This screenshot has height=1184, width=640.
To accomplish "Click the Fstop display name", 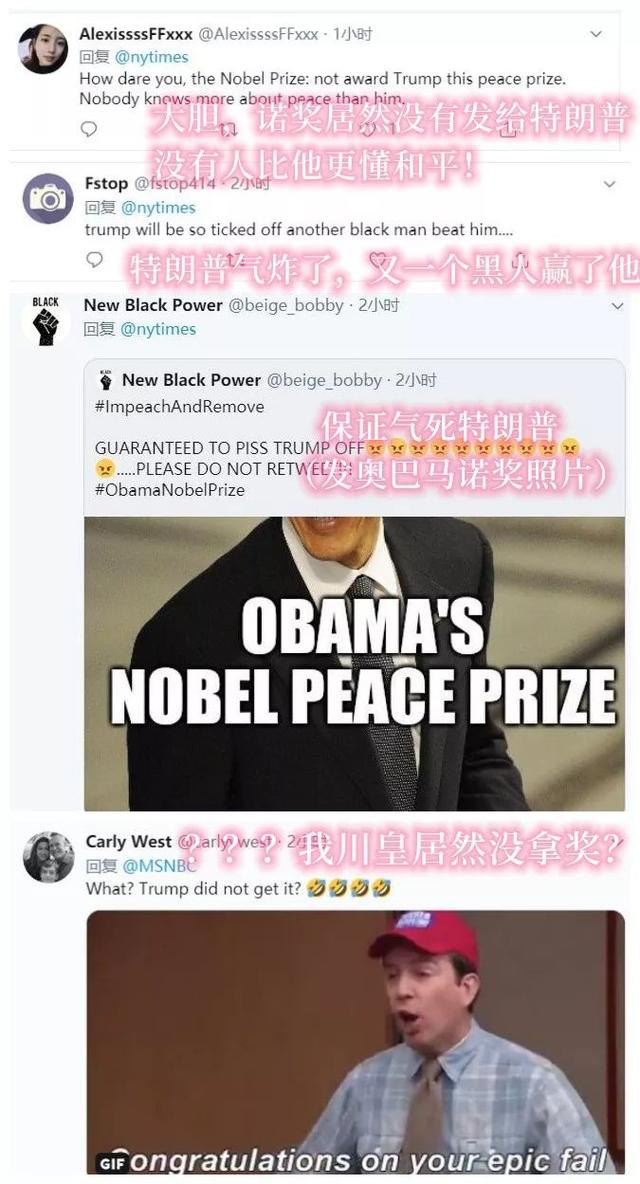I will [x=106, y=183].
